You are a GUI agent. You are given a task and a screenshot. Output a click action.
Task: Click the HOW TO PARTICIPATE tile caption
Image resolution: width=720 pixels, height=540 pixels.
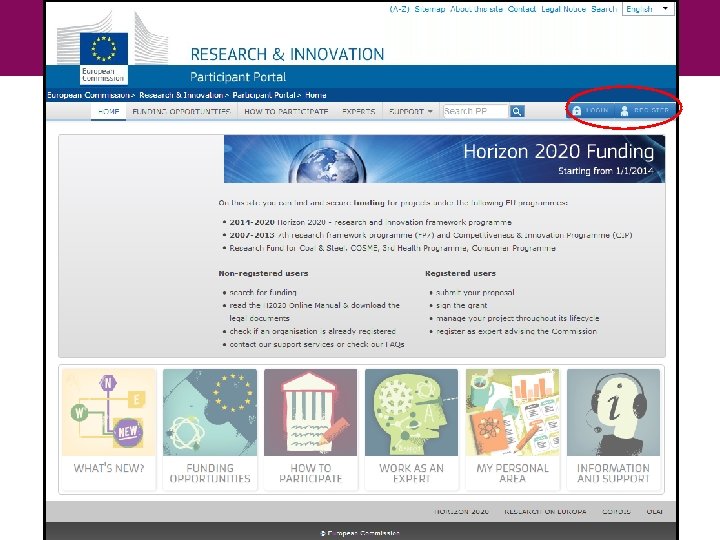[310, 473]
